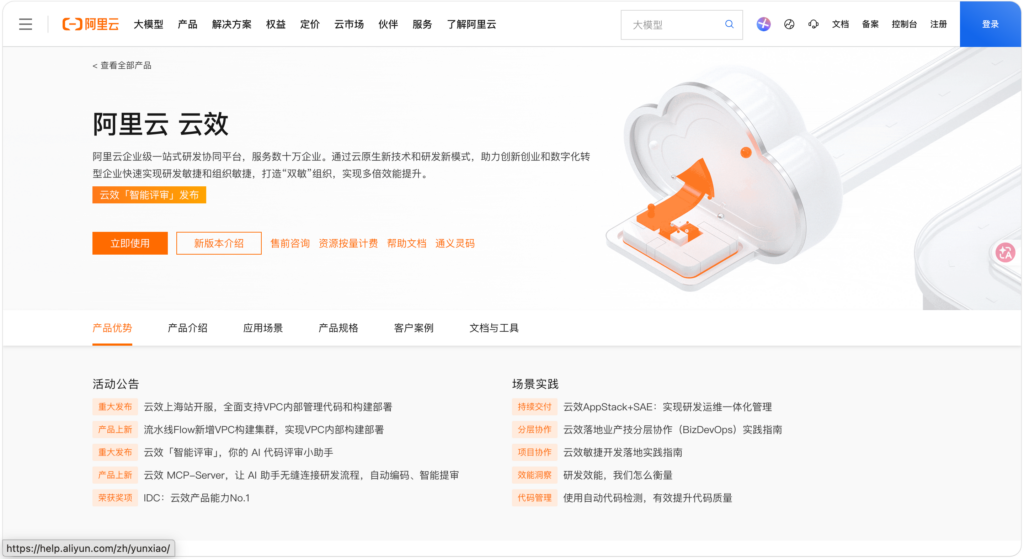Open 云效AppStack+SAE practice article

pos(667,407)
